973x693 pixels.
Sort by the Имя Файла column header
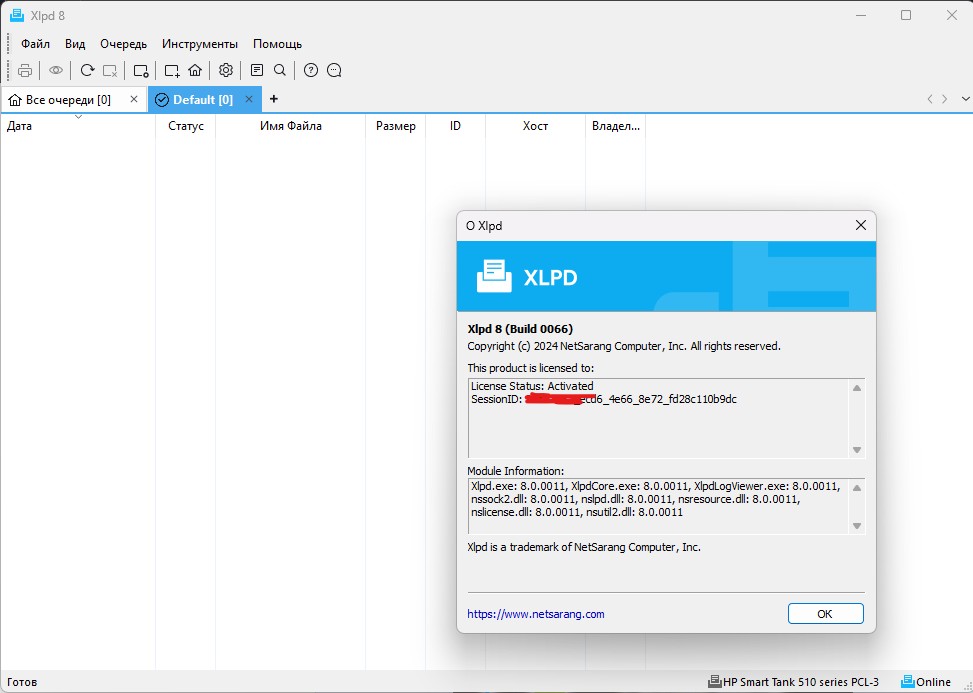tap(290, 126)
